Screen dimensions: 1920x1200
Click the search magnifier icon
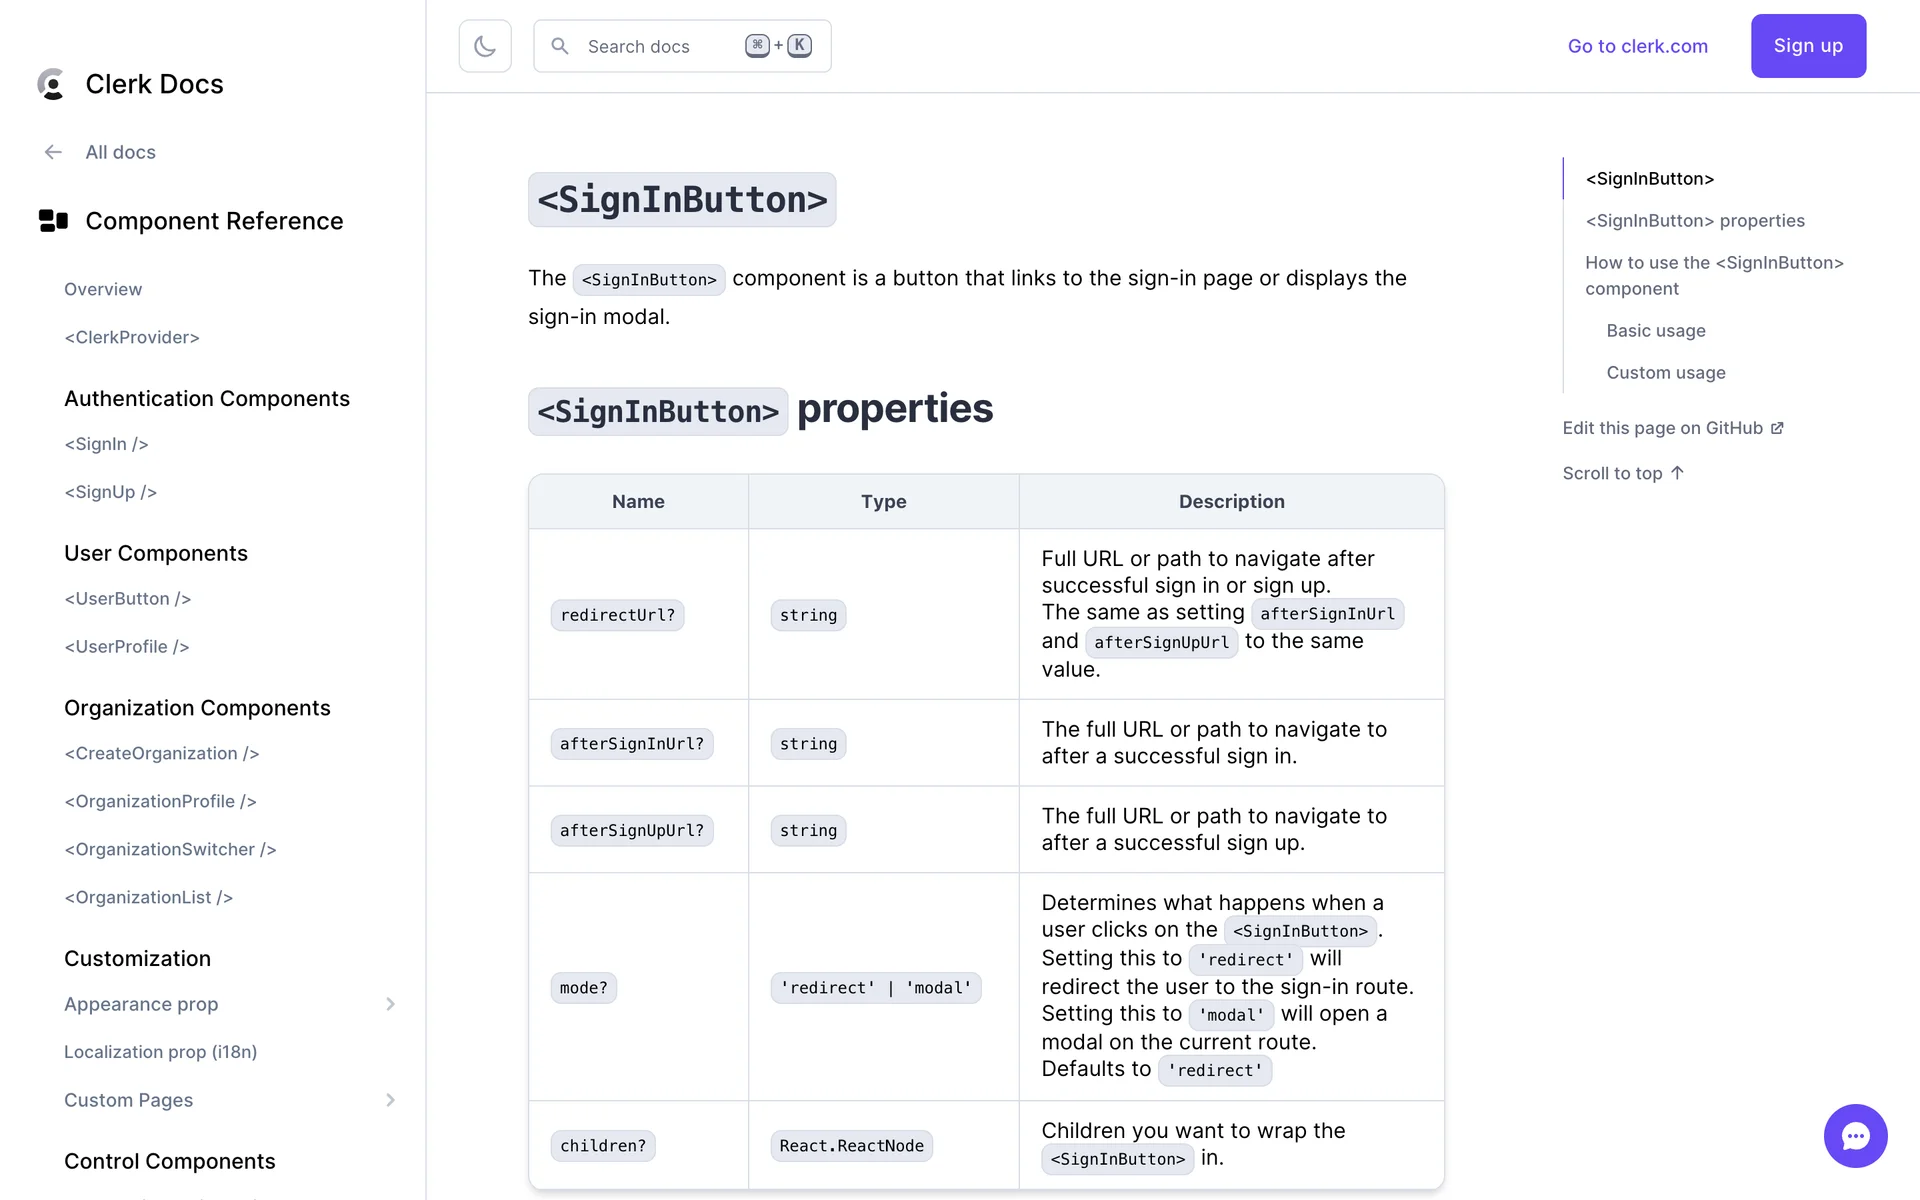pyautogui.click(x=560, y=46)
